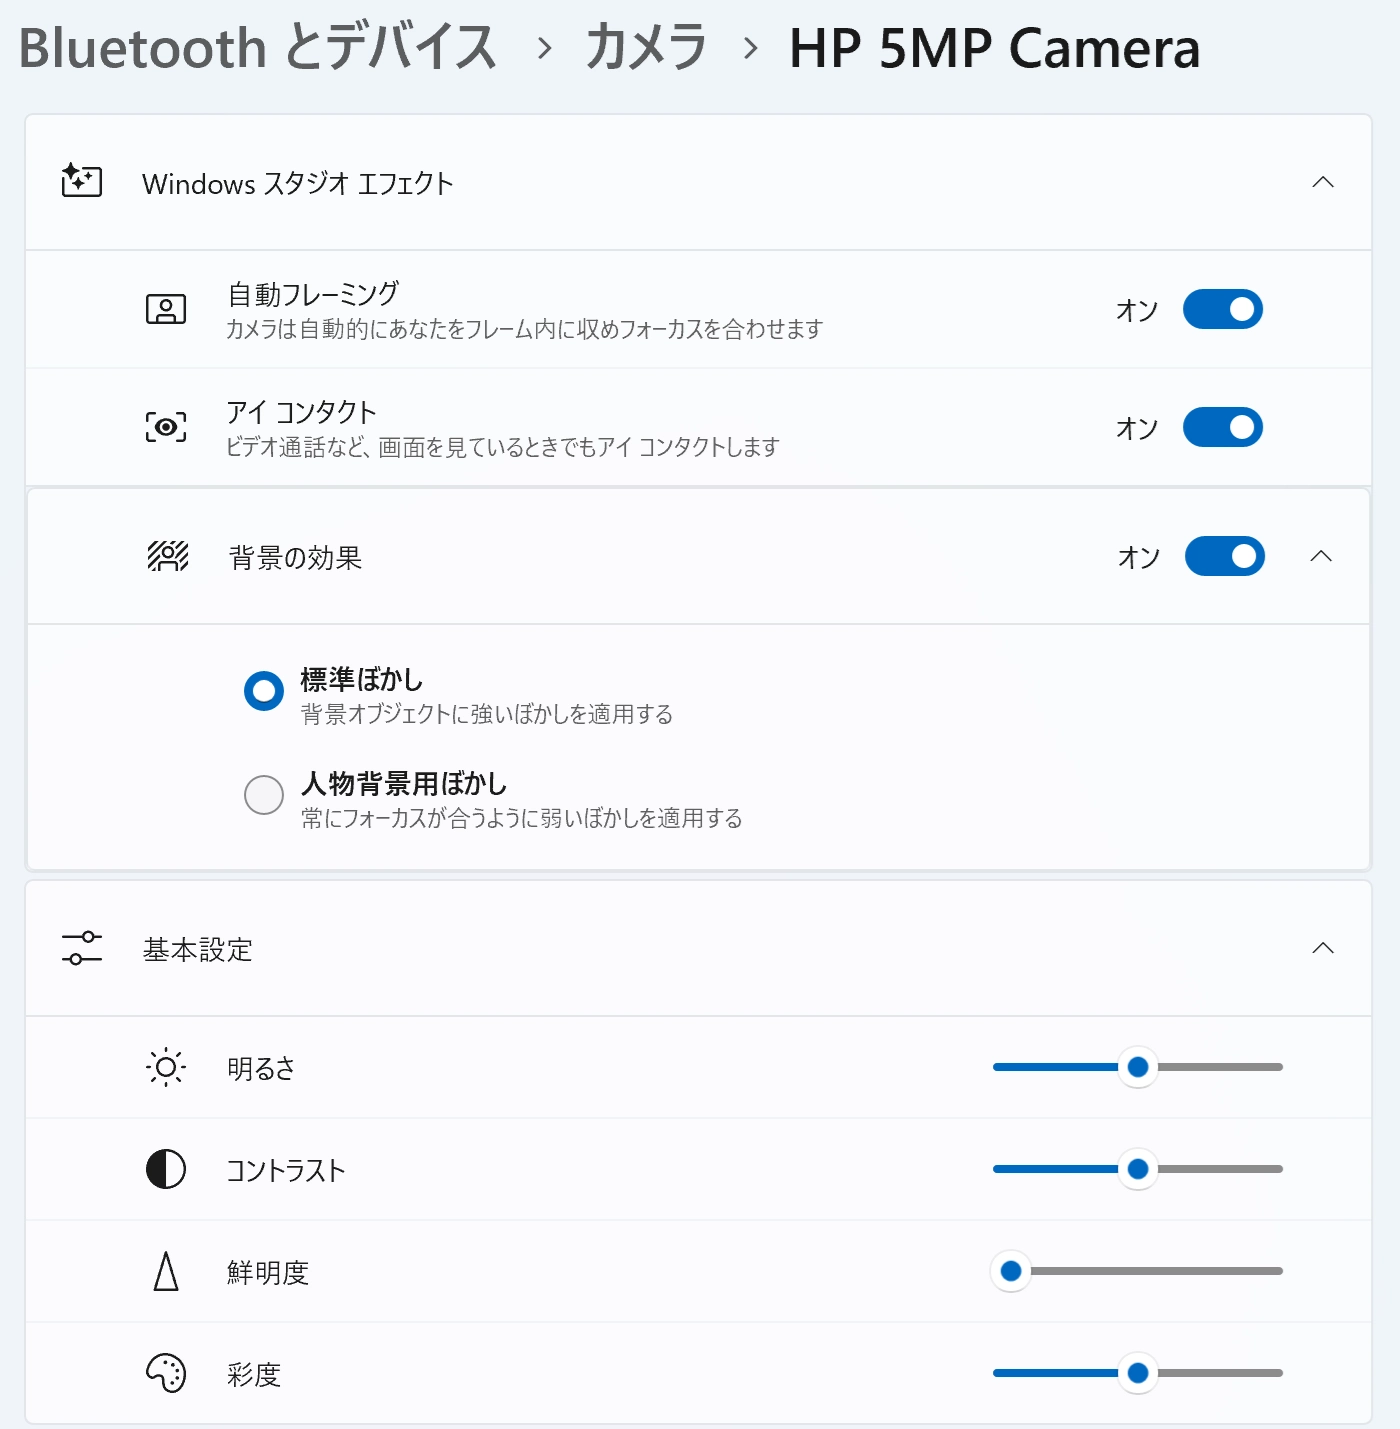
Task: Click the 背景オブジェクトに強いぼかし description
Action: 487,714
